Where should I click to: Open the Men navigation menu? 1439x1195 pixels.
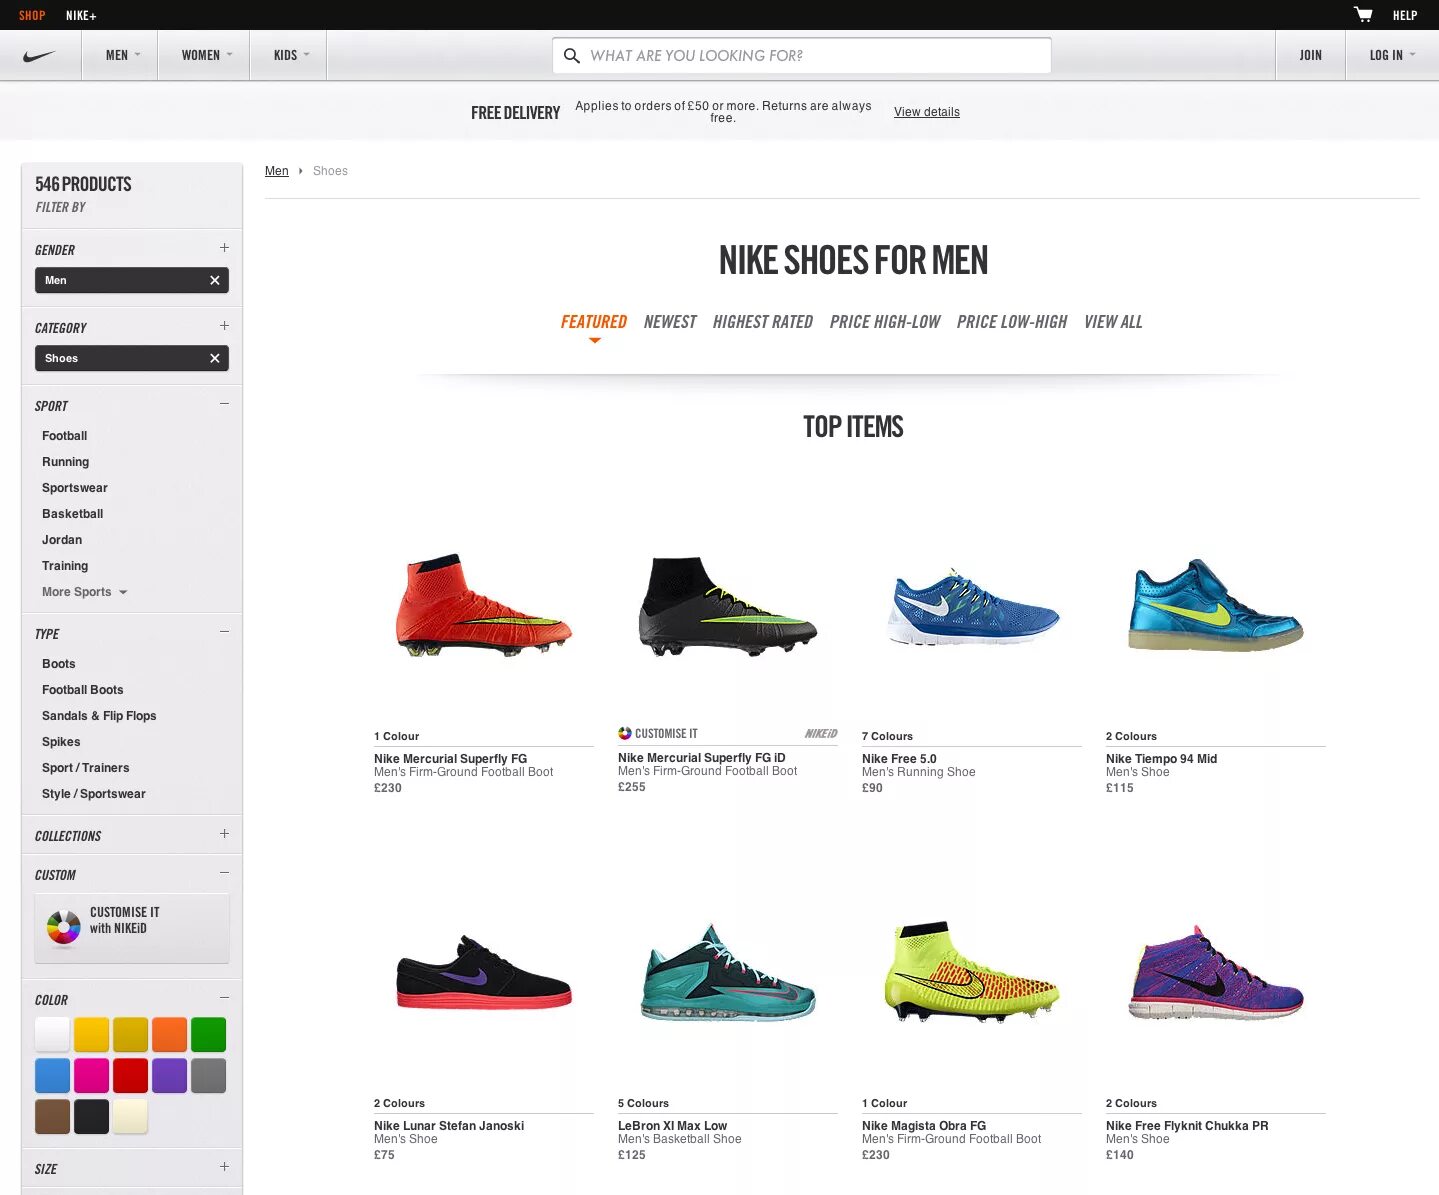(x=120, y=55)
